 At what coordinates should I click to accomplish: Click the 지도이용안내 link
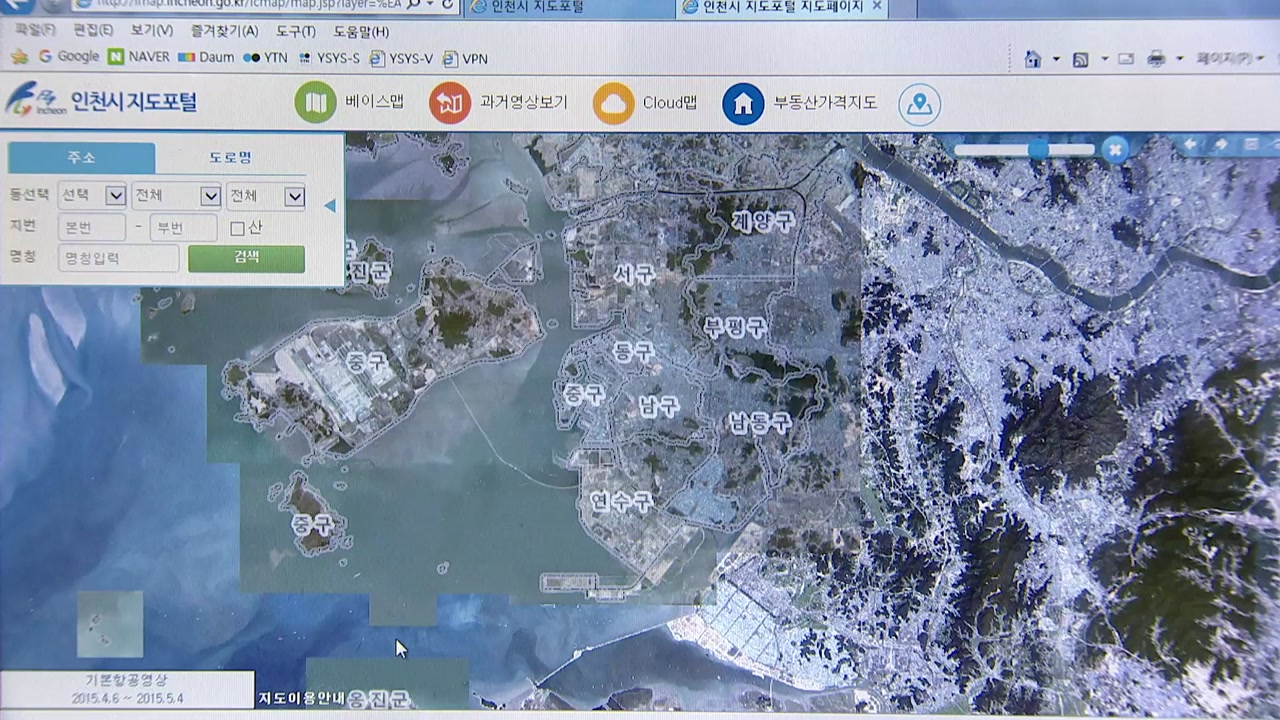tap(302, 698)
